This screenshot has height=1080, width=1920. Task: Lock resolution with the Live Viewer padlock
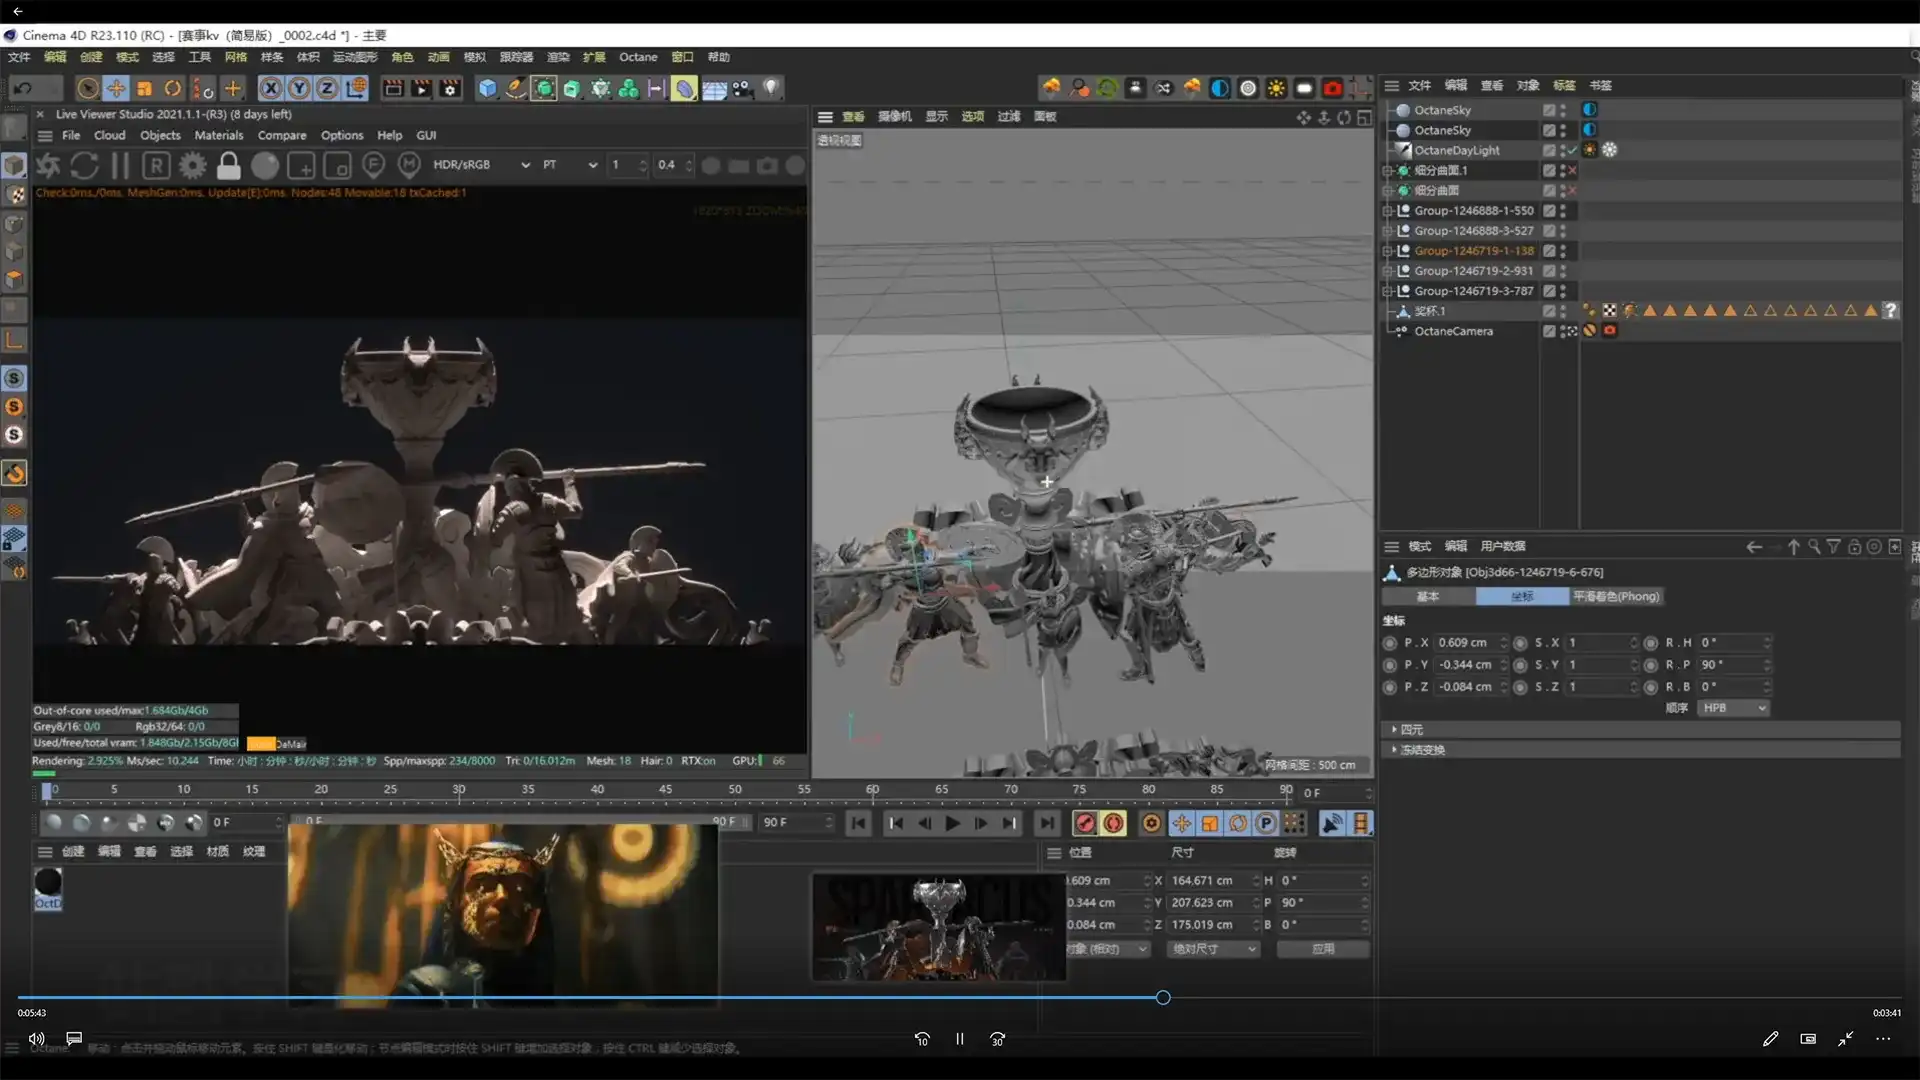[229, 165]
